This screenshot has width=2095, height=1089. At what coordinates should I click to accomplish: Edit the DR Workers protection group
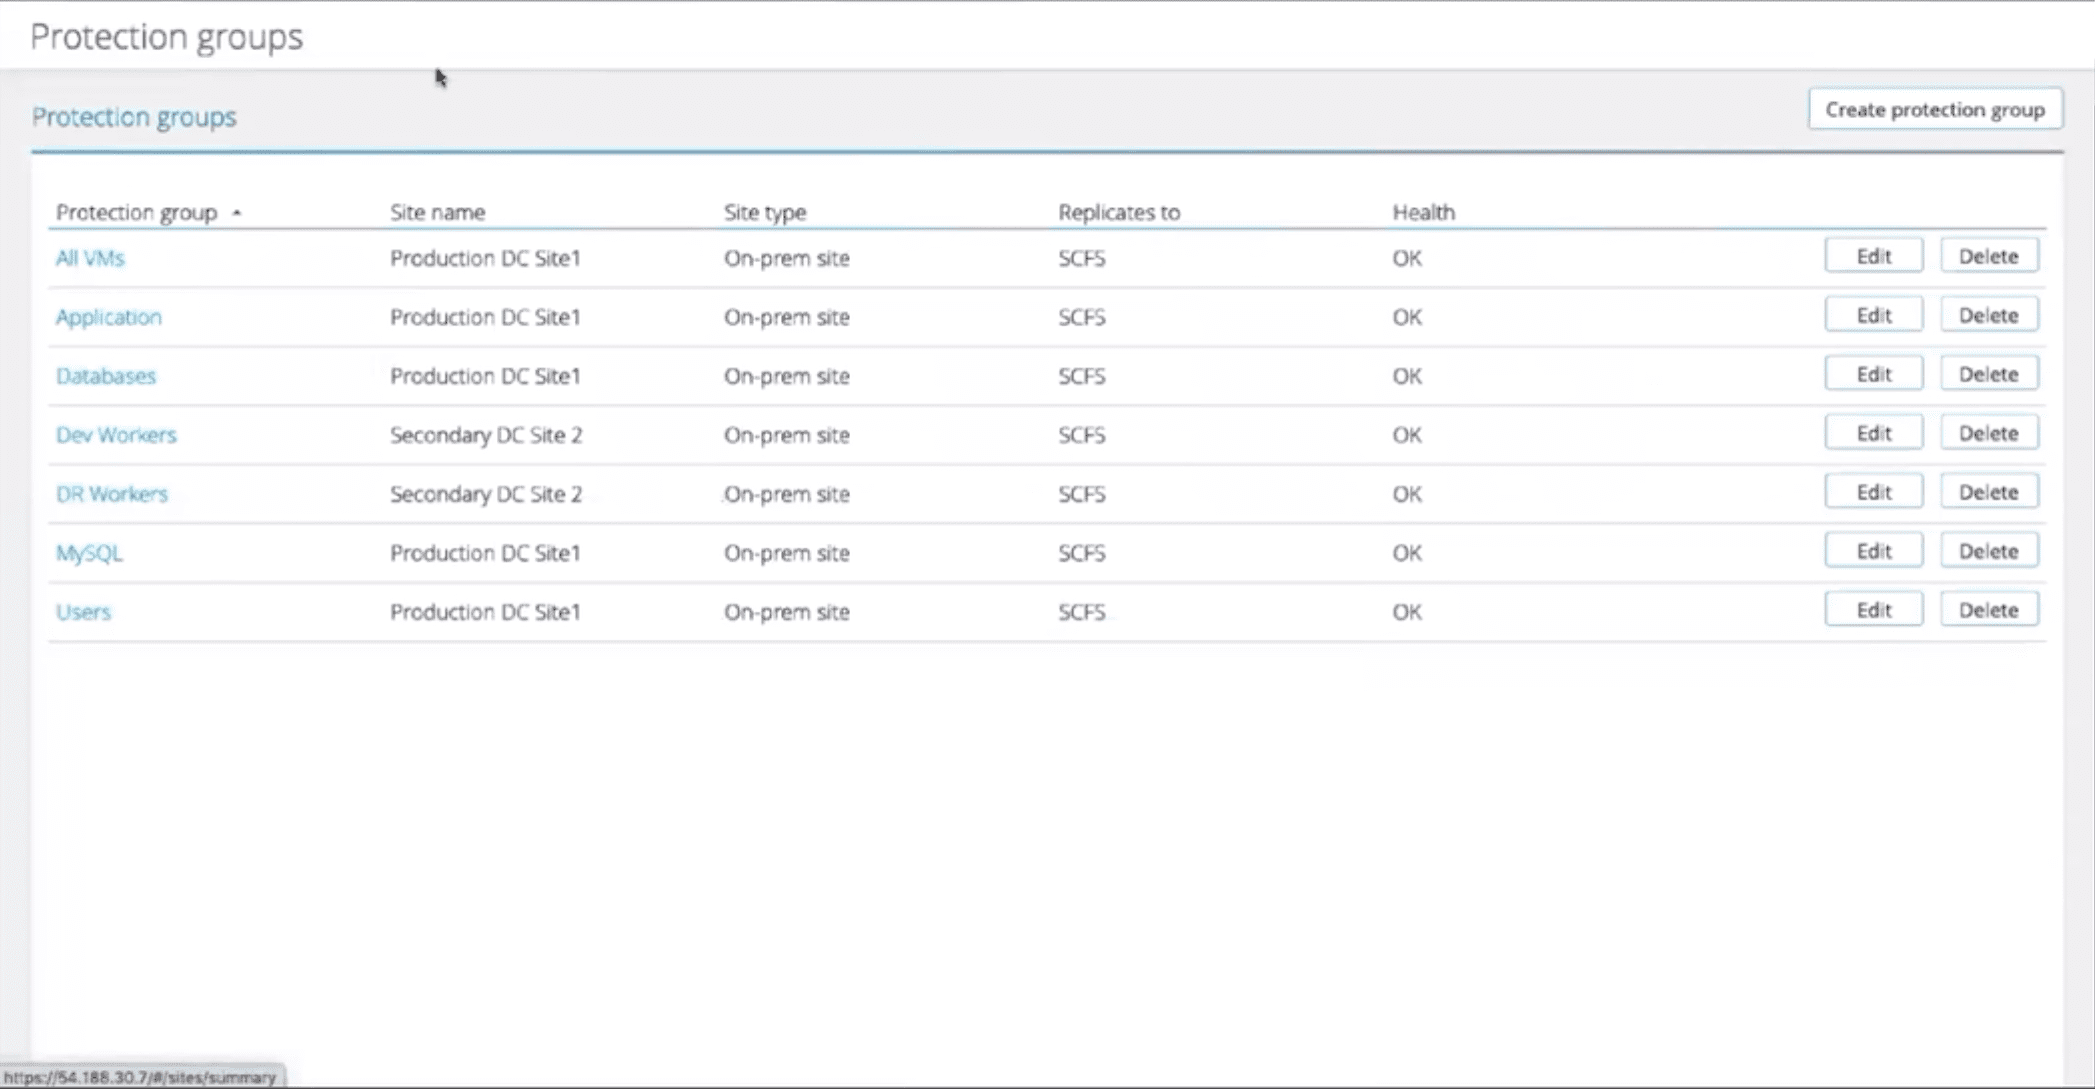[x=1873, y=492]
